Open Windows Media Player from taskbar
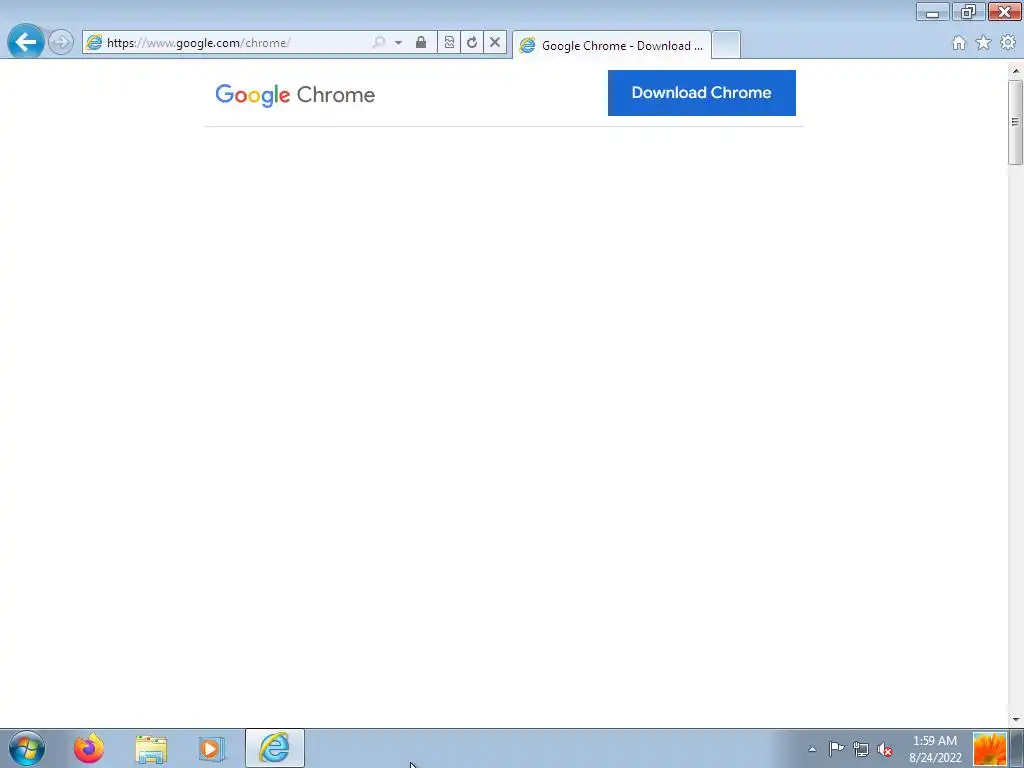 tap(212, 748)
